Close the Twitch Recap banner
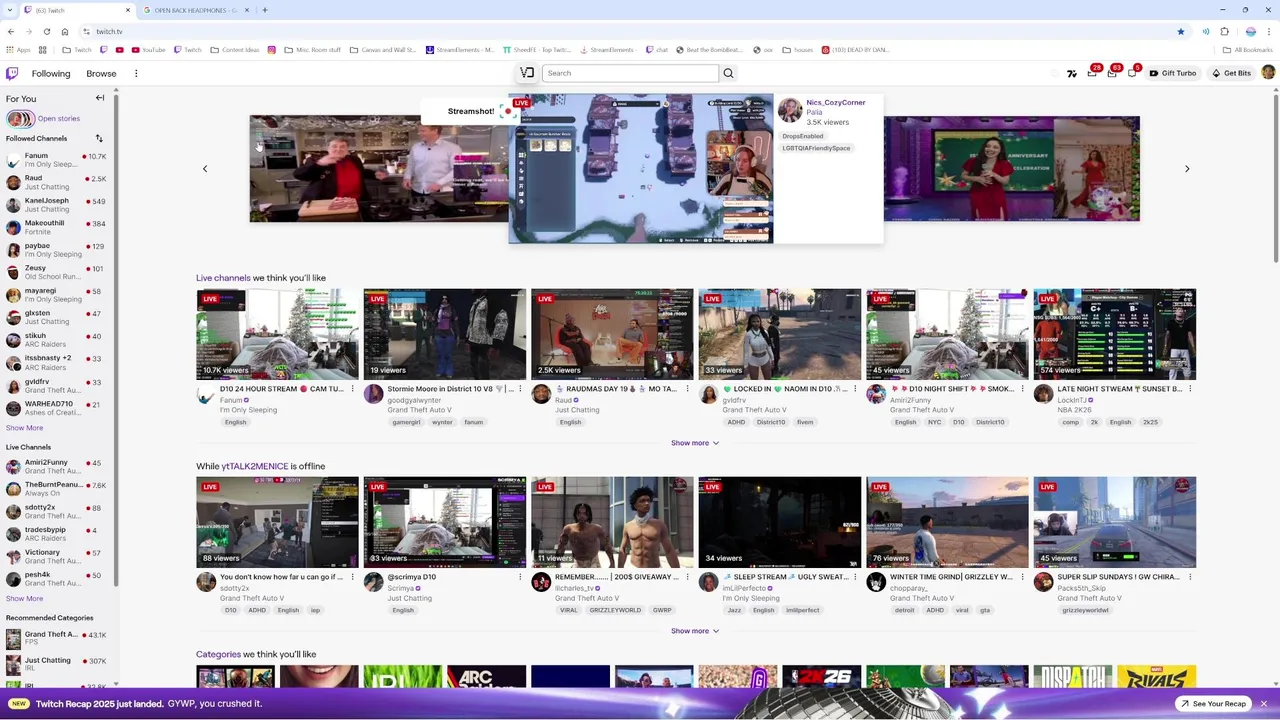This screenshot has height=720, width=1280. coord(1264,704)
